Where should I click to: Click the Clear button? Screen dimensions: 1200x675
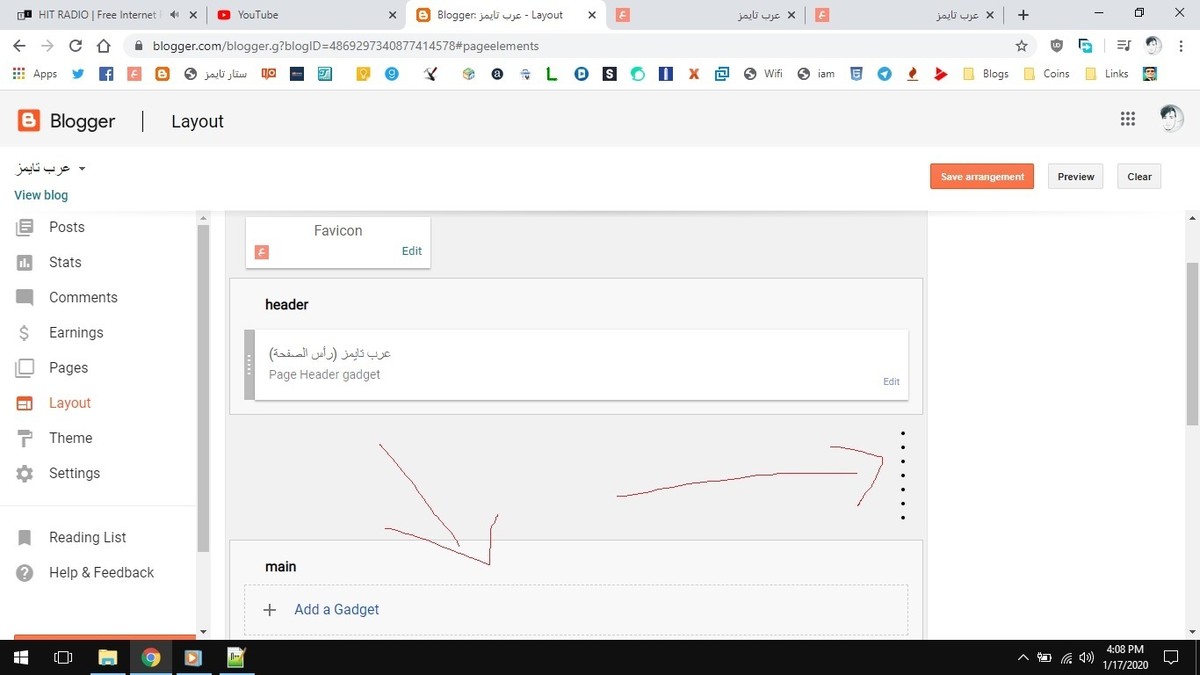pos(1139,176)
